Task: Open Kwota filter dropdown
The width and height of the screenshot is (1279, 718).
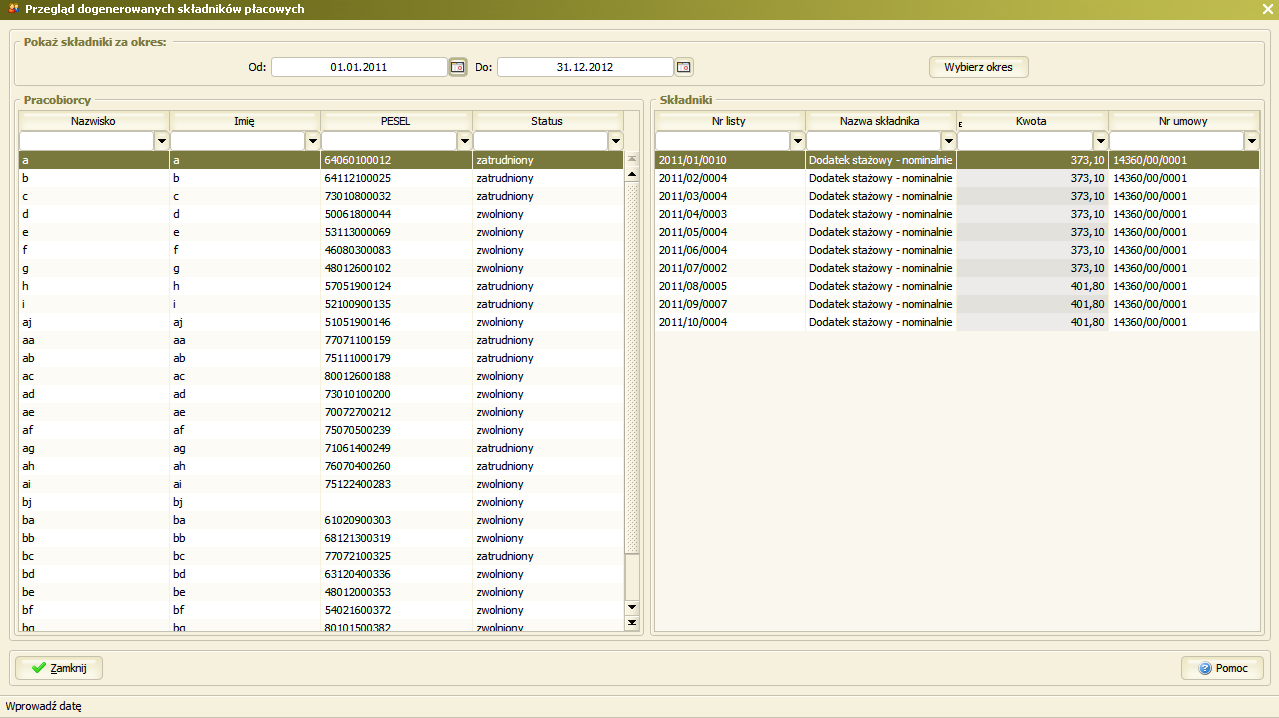Action: (x=1100, y=141)
